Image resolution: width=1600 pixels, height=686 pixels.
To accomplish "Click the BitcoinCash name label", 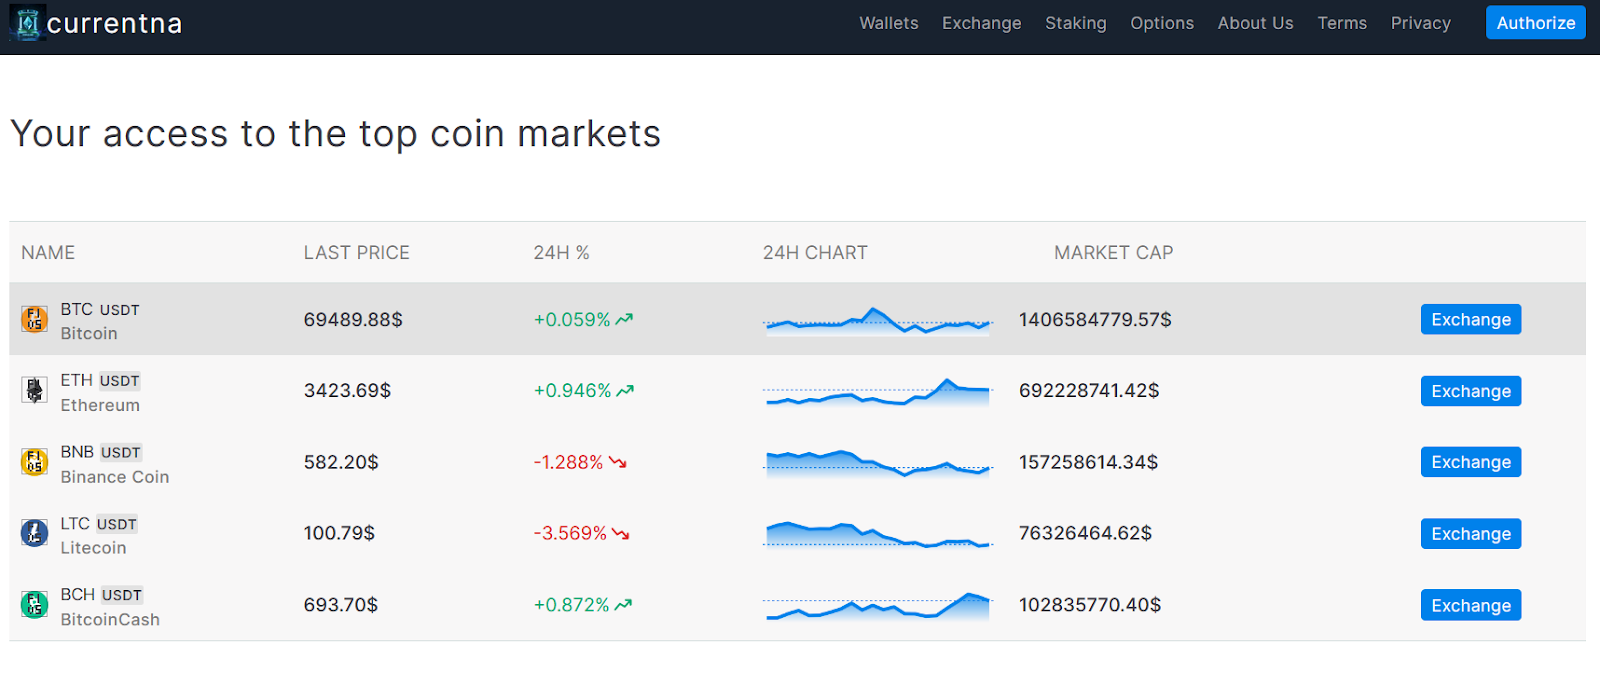I will click(110, 620).
